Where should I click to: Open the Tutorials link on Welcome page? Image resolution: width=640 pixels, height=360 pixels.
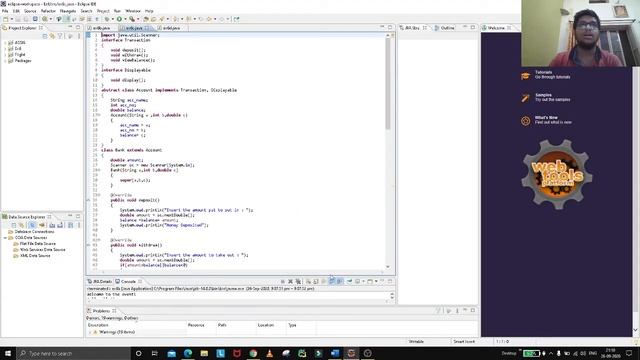543,72
